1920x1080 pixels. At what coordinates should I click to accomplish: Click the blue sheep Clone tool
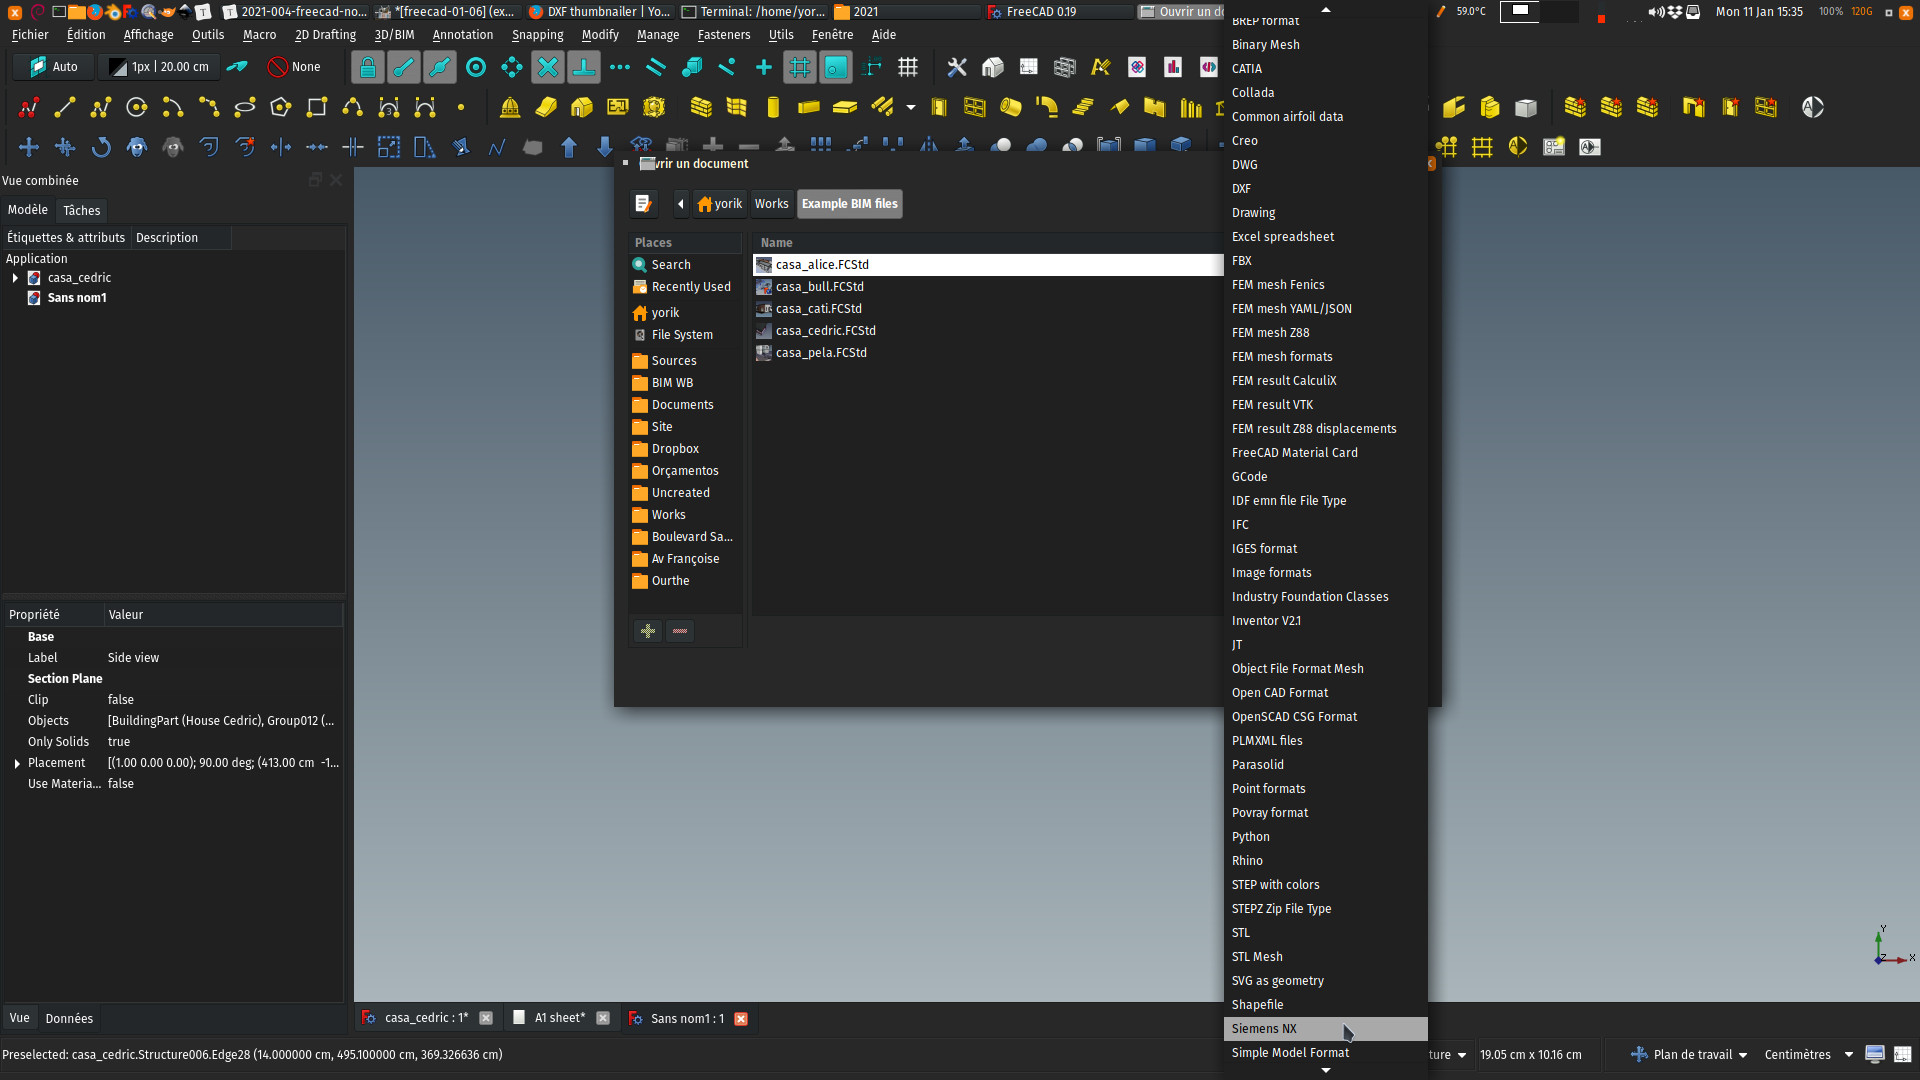(x=137, y=147)
